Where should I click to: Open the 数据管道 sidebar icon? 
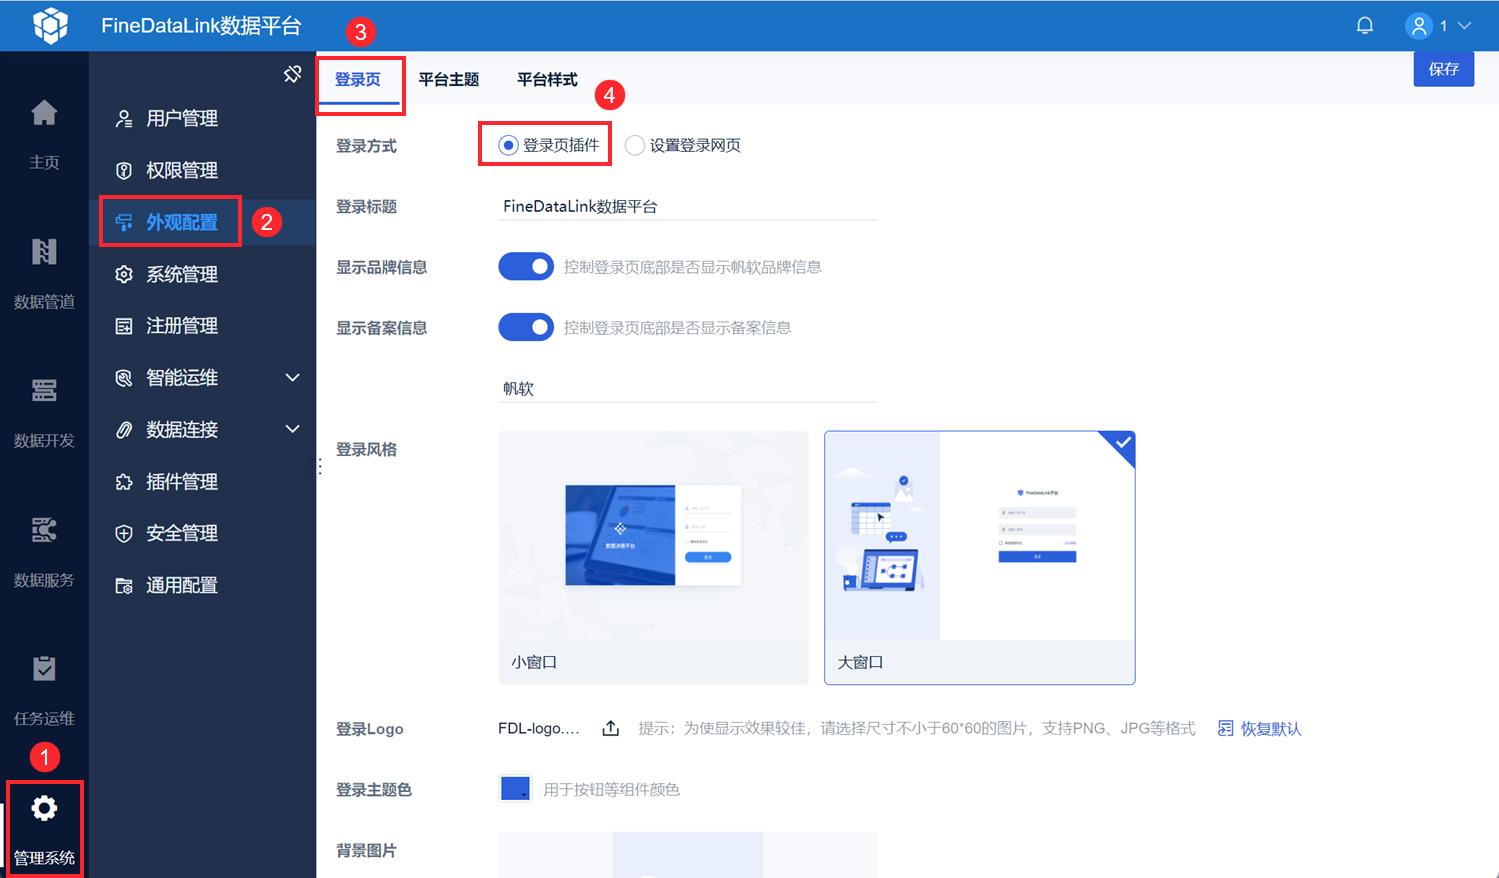[x=44, y=251]
